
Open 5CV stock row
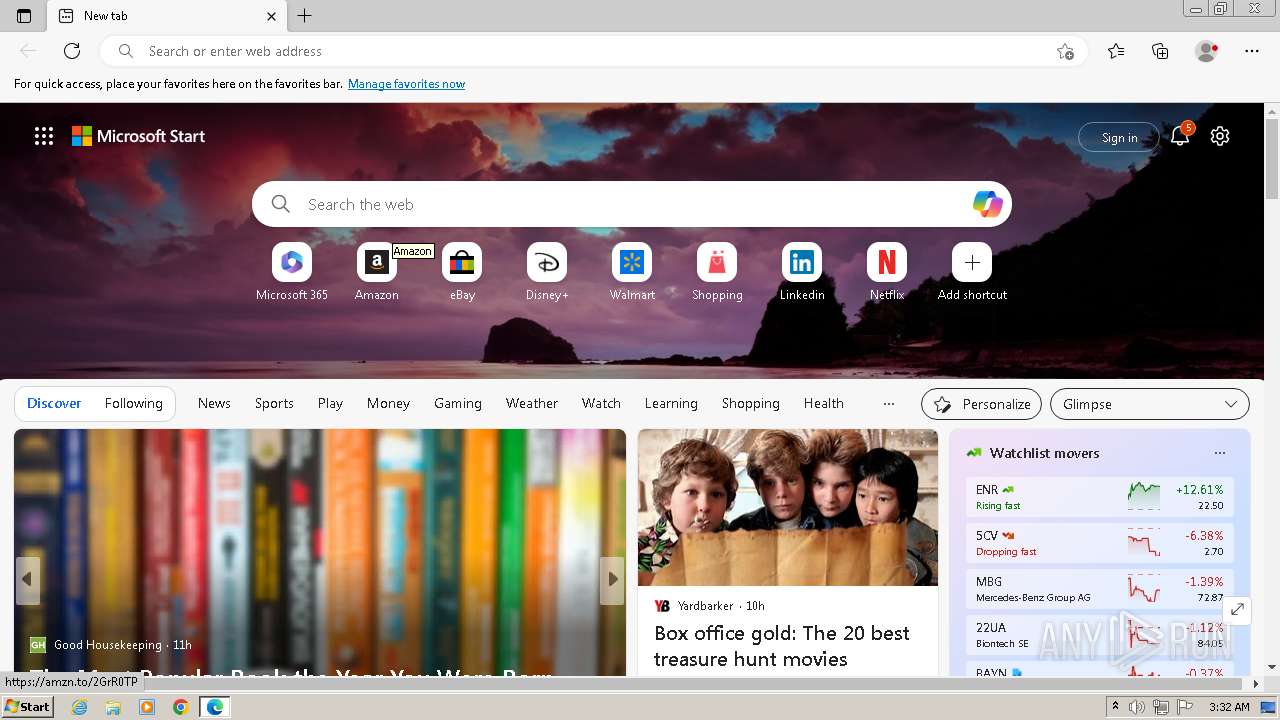click(x=1100, y=543)
